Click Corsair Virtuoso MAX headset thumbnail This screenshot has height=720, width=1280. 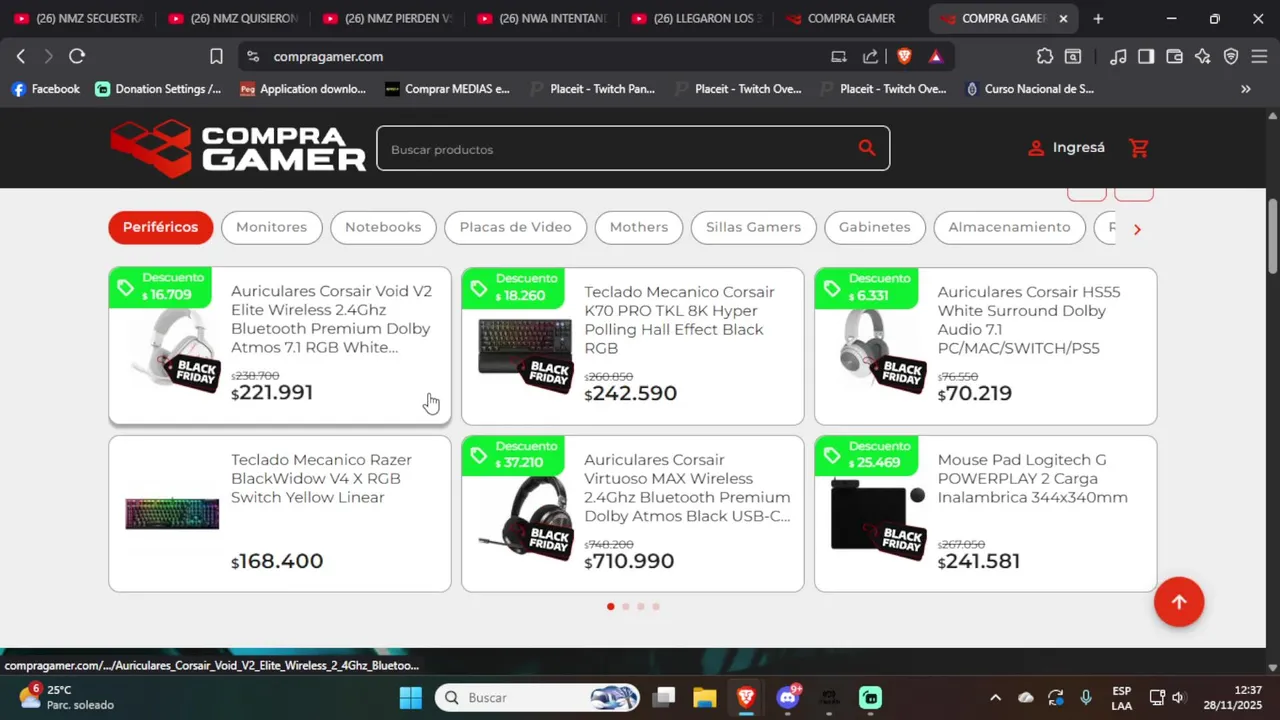point(526,518)
